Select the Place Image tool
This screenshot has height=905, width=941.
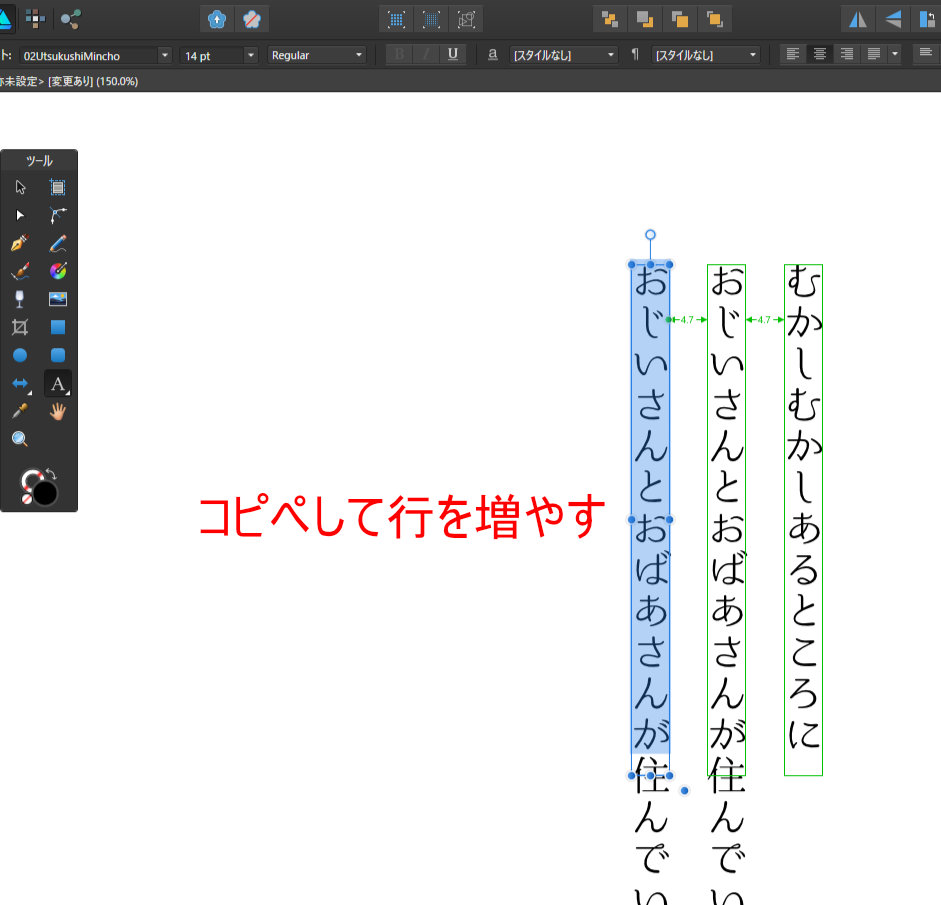[58, 299]
